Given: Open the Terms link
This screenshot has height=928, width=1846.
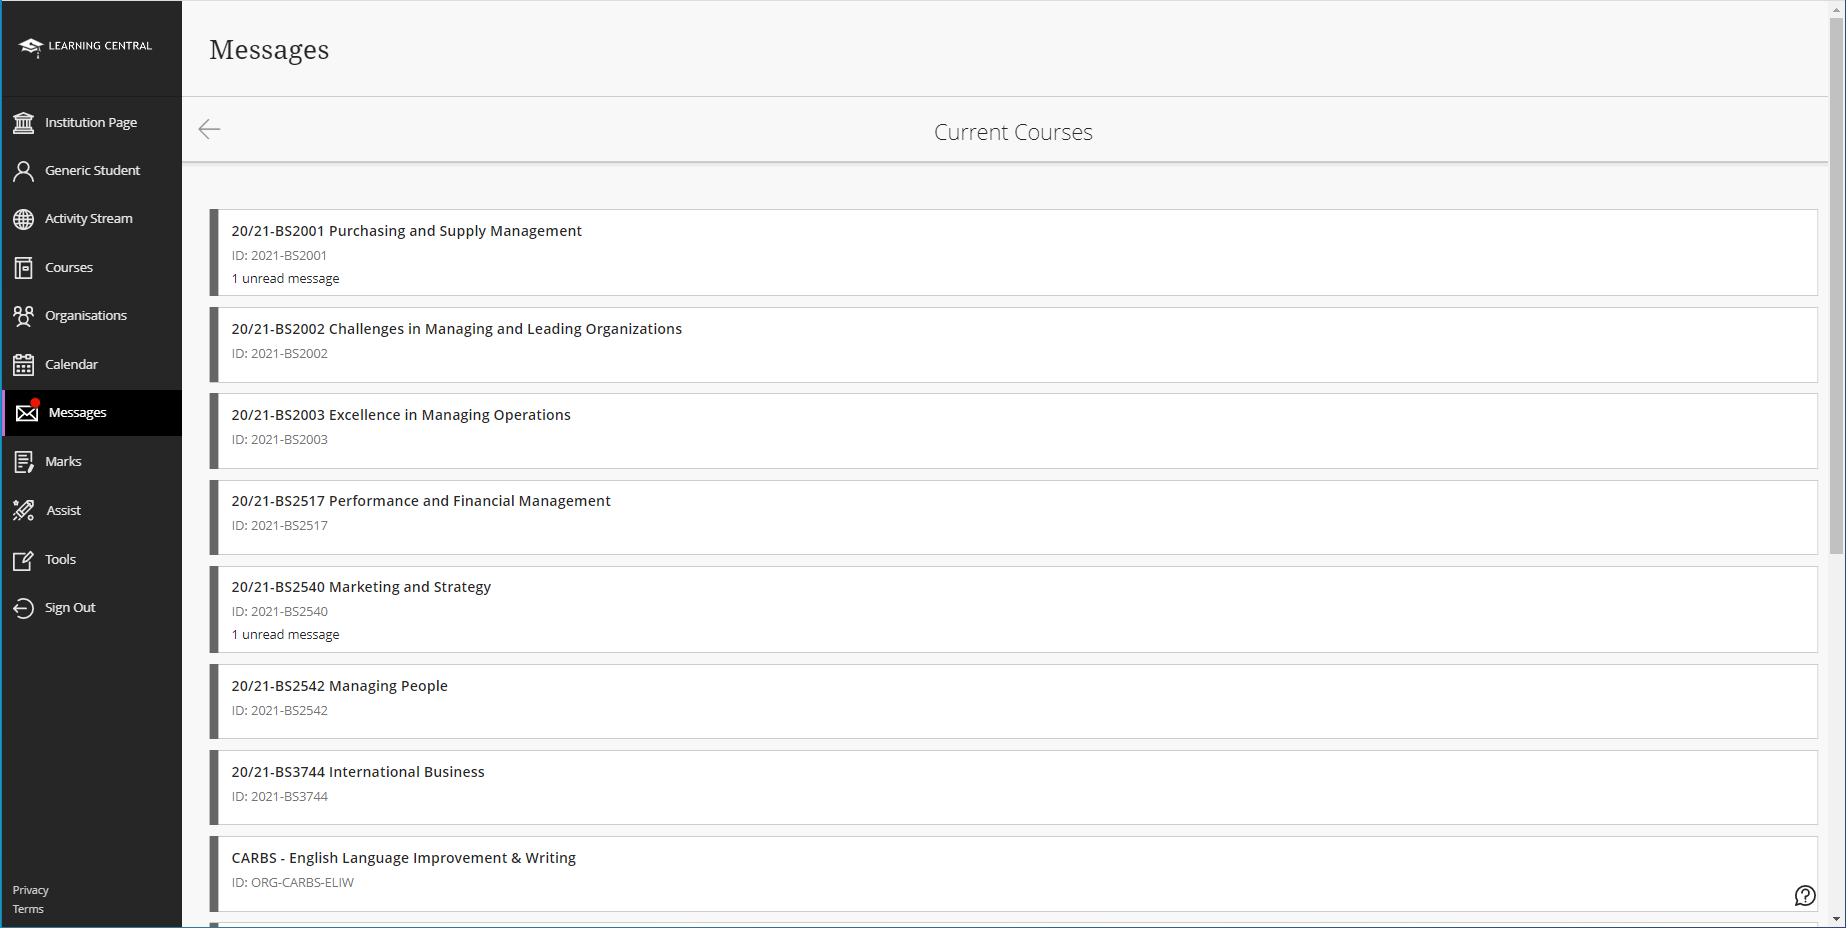Looking at the screenshot, I should [28, 908].
